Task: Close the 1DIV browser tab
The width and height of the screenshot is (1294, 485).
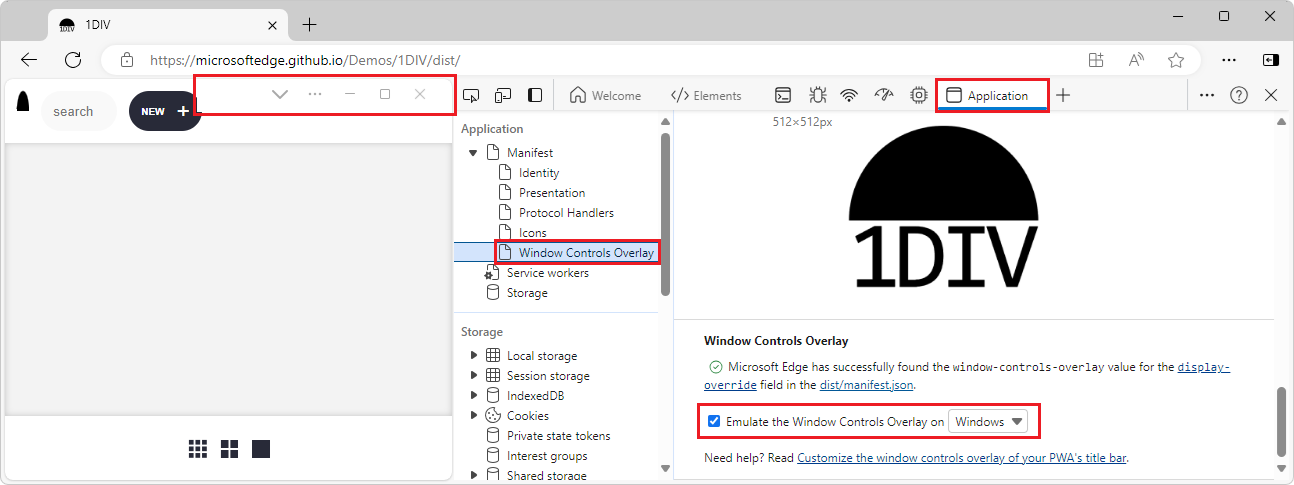Action: point(270,25)
